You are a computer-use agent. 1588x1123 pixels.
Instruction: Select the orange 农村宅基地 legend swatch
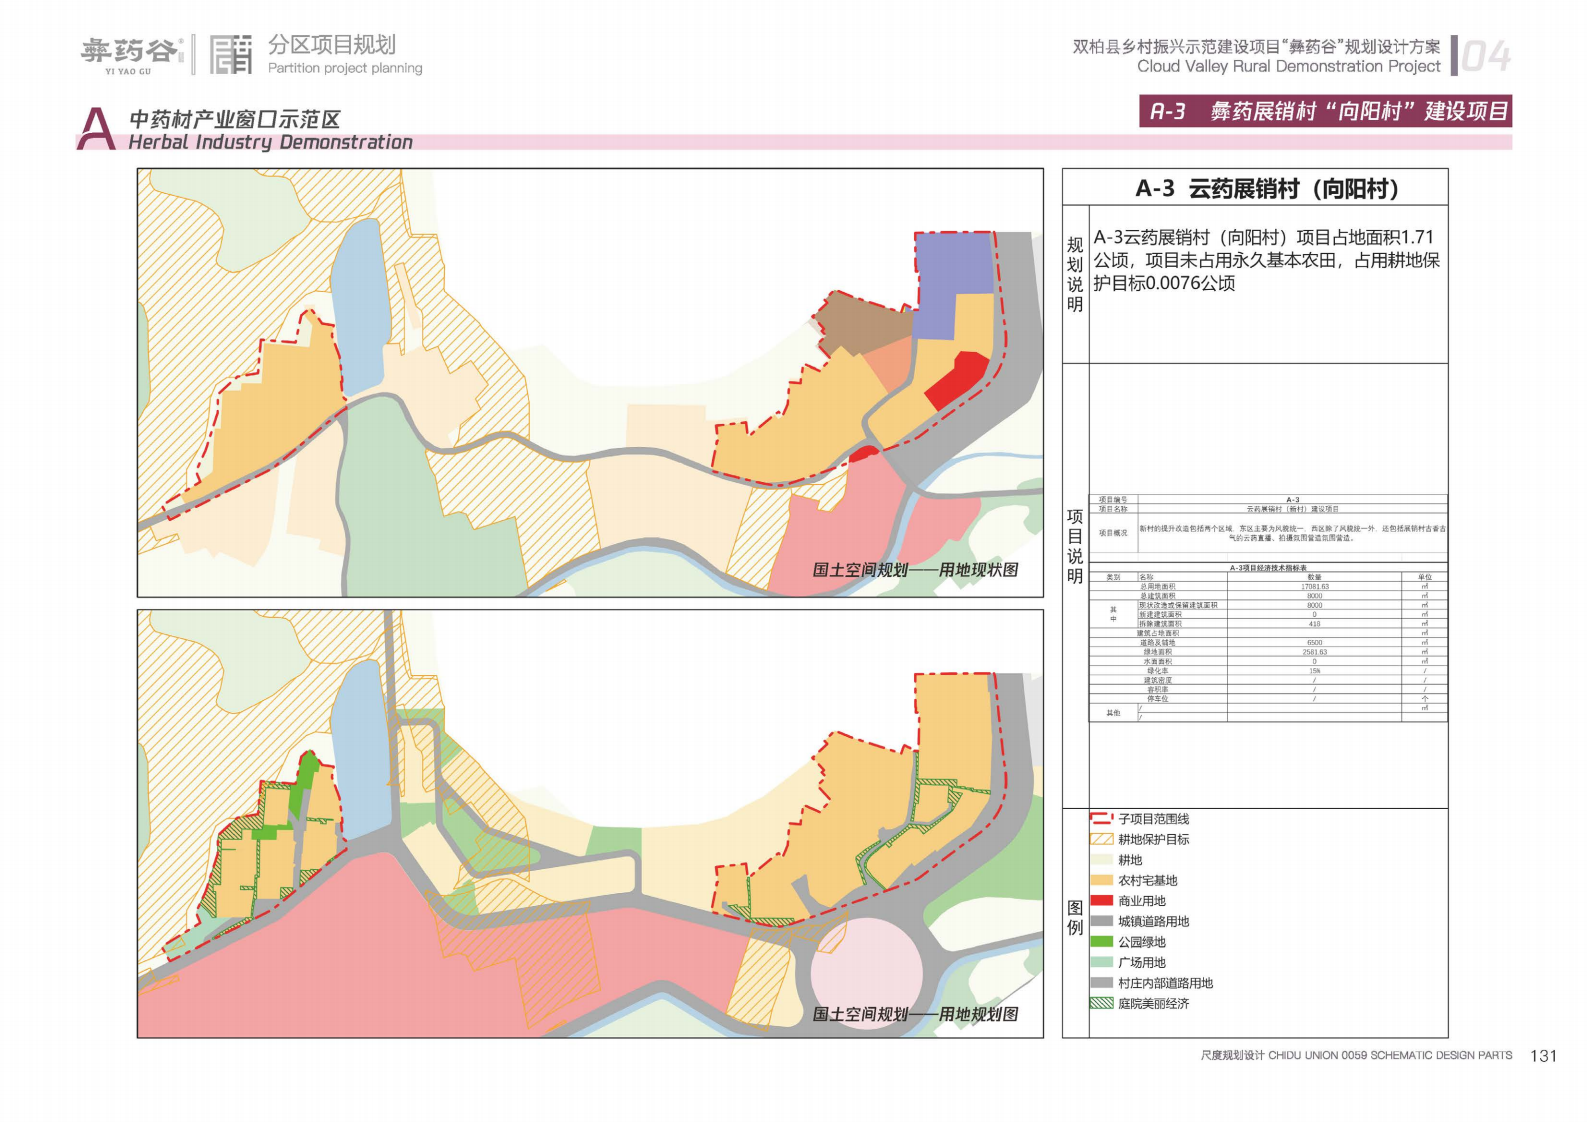pos(1101,880)
